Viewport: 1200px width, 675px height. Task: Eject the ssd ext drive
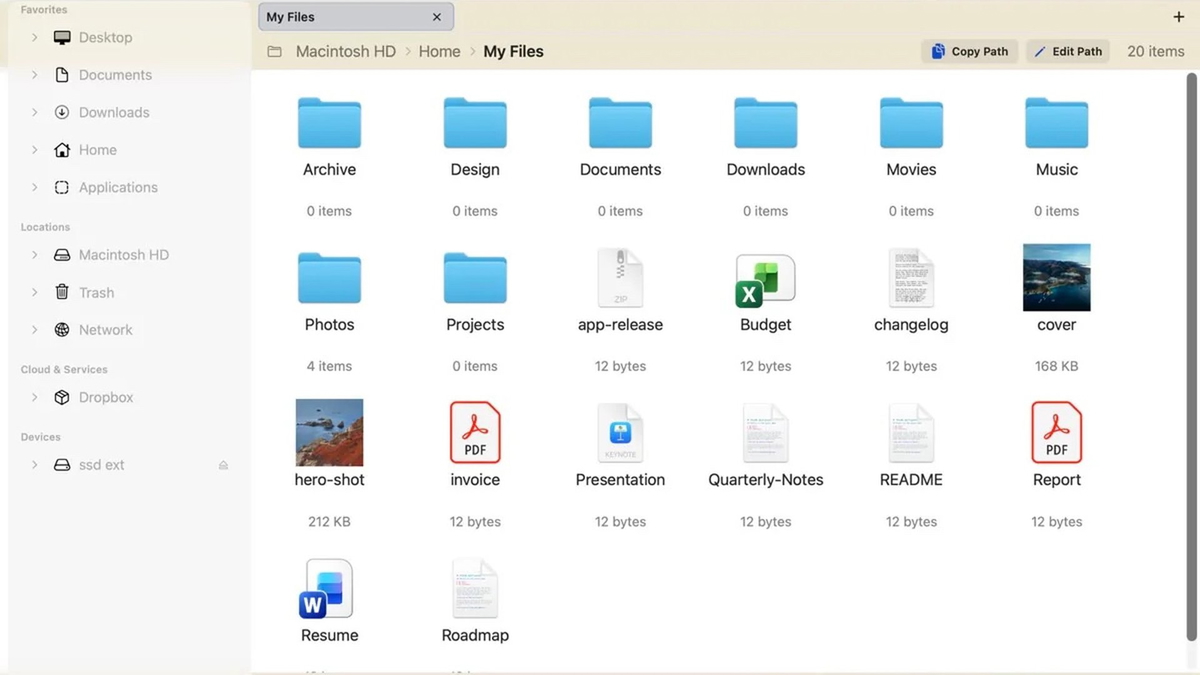[x=223, y=465]
